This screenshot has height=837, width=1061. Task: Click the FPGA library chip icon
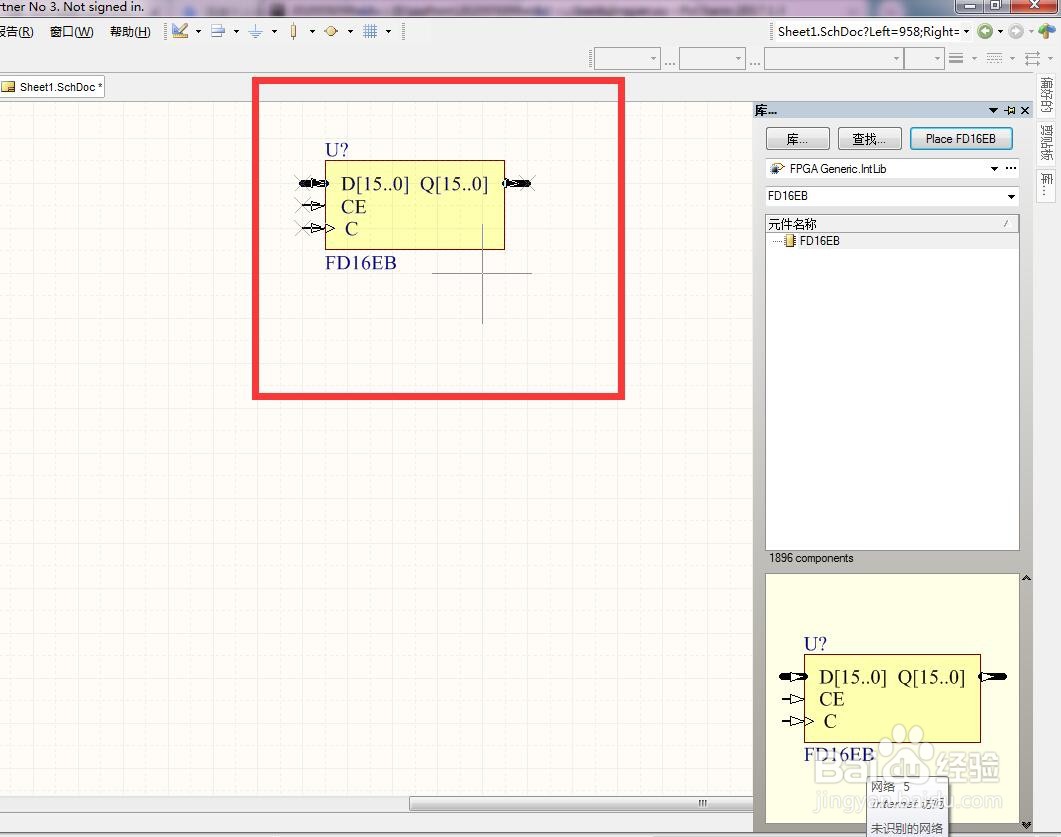pos(777,168)
